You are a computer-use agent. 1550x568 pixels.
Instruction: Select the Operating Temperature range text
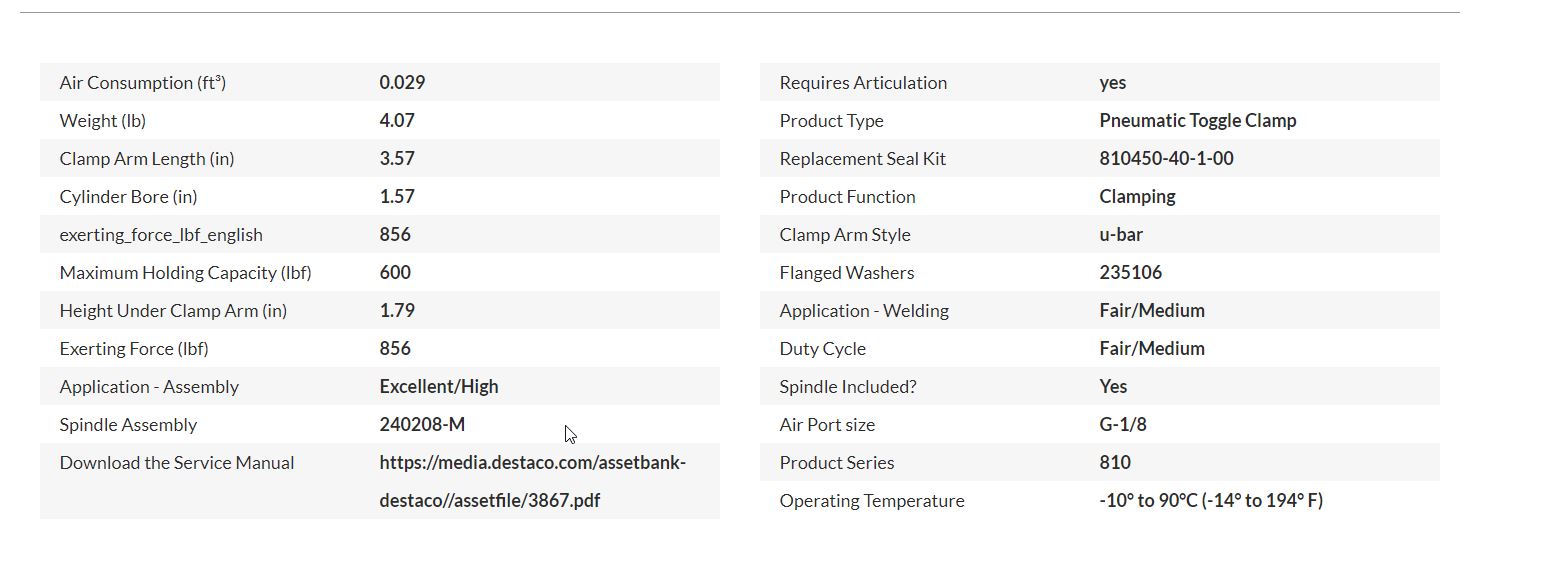tap(1211, 501)
